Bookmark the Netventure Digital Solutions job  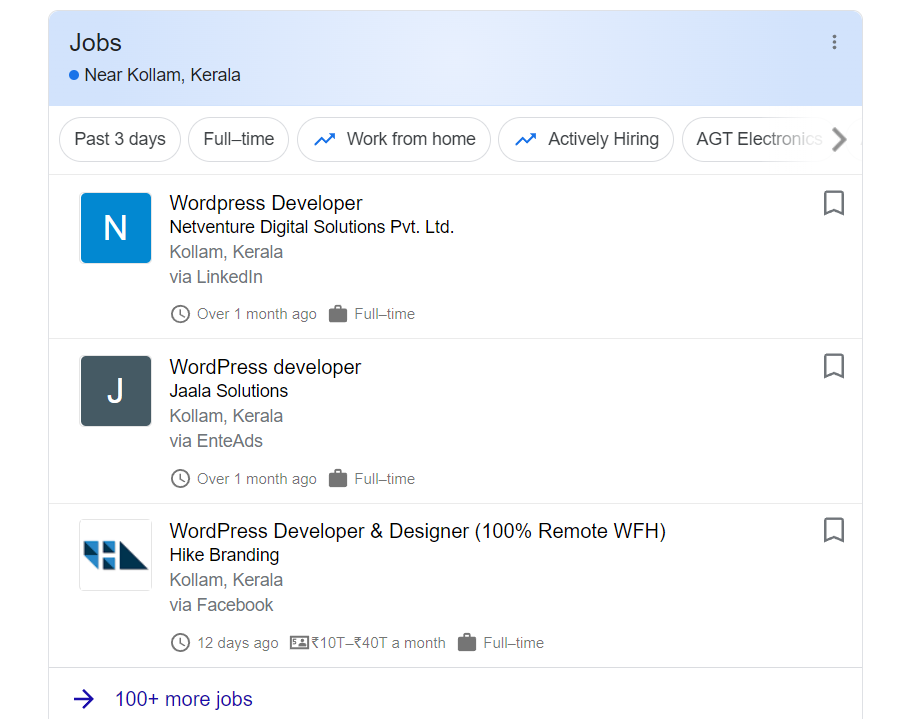[x=833, y=203]
